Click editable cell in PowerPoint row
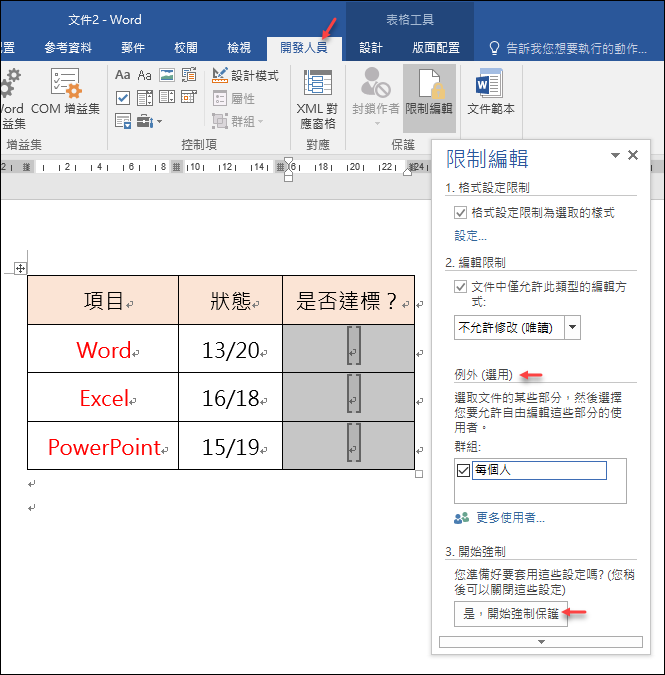 click(x=348, y=446)
